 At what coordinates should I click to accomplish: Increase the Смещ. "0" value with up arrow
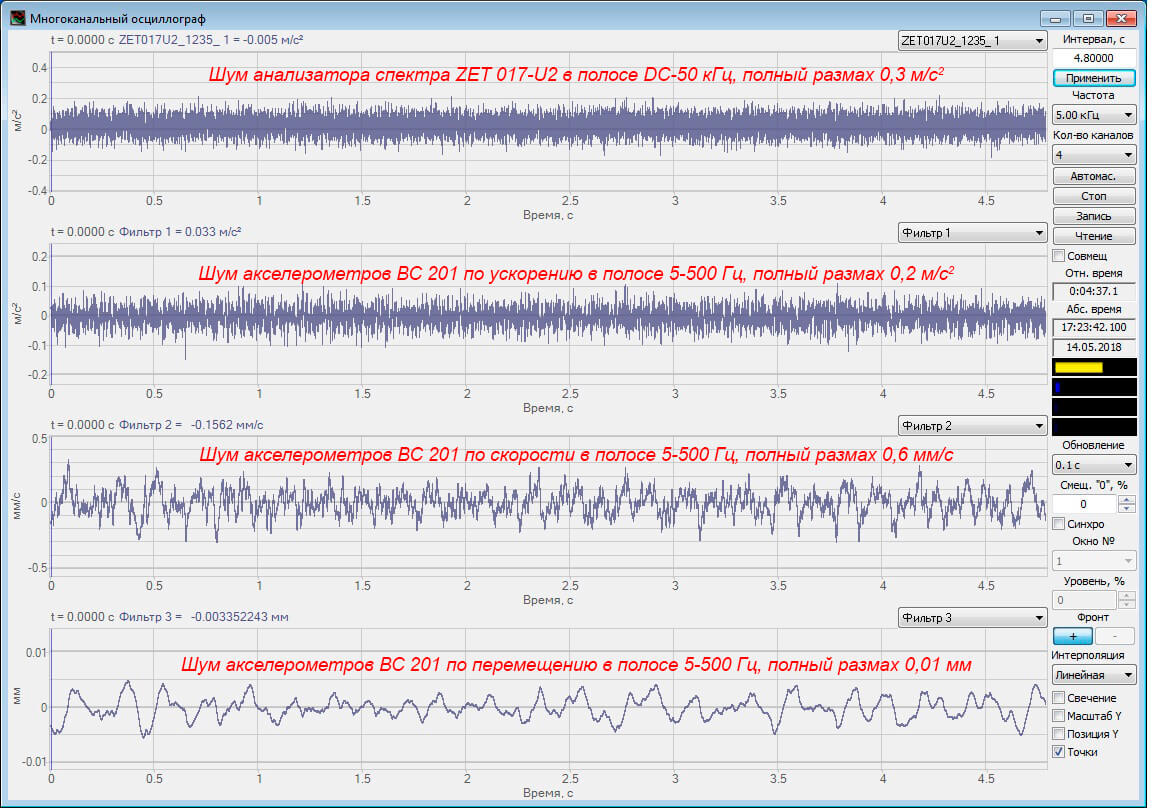(x=1126, y=499)
